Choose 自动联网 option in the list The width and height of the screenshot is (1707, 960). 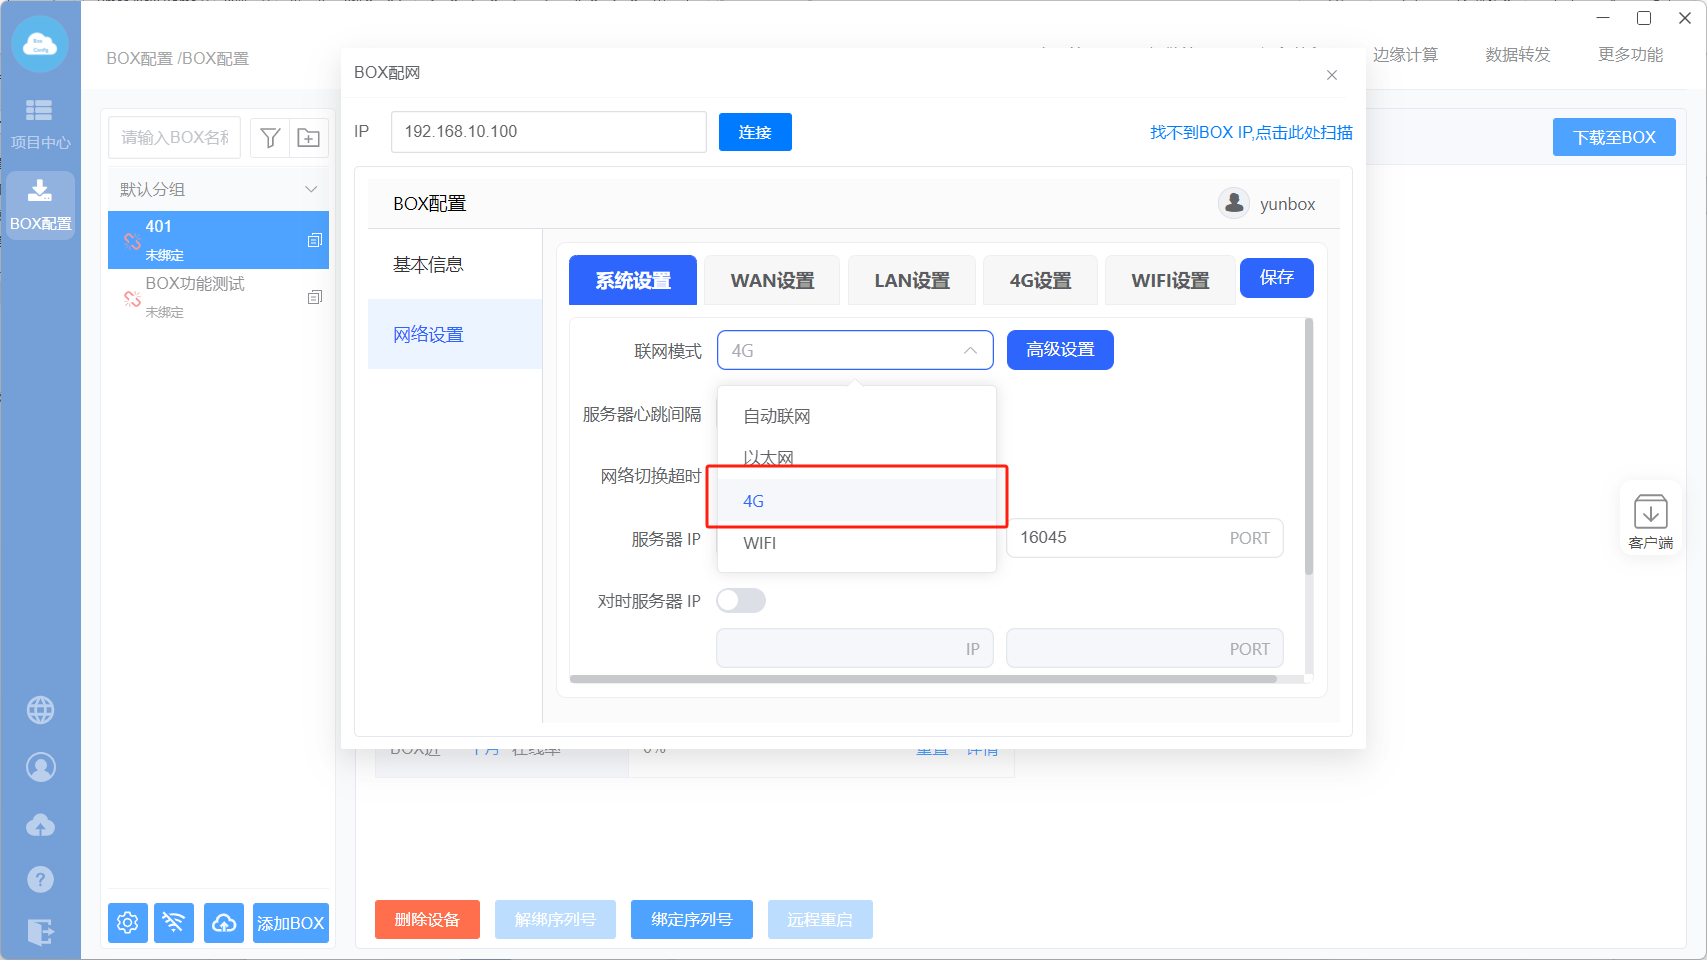[777, 416]
